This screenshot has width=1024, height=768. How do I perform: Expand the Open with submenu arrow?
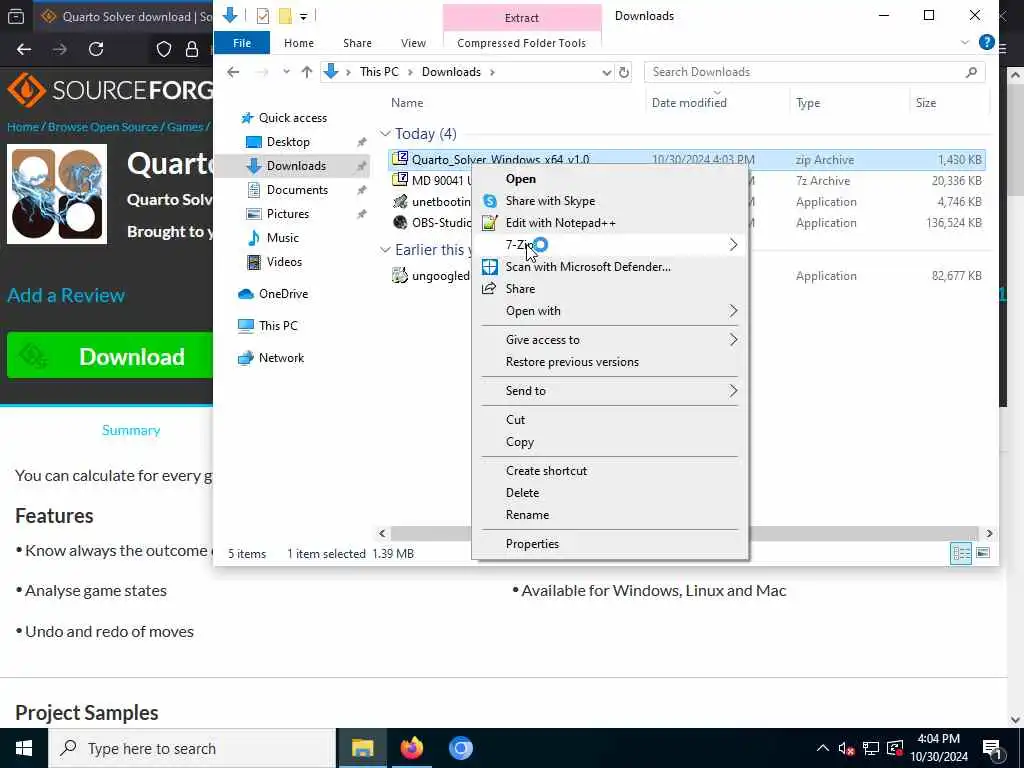coord(733,311)
